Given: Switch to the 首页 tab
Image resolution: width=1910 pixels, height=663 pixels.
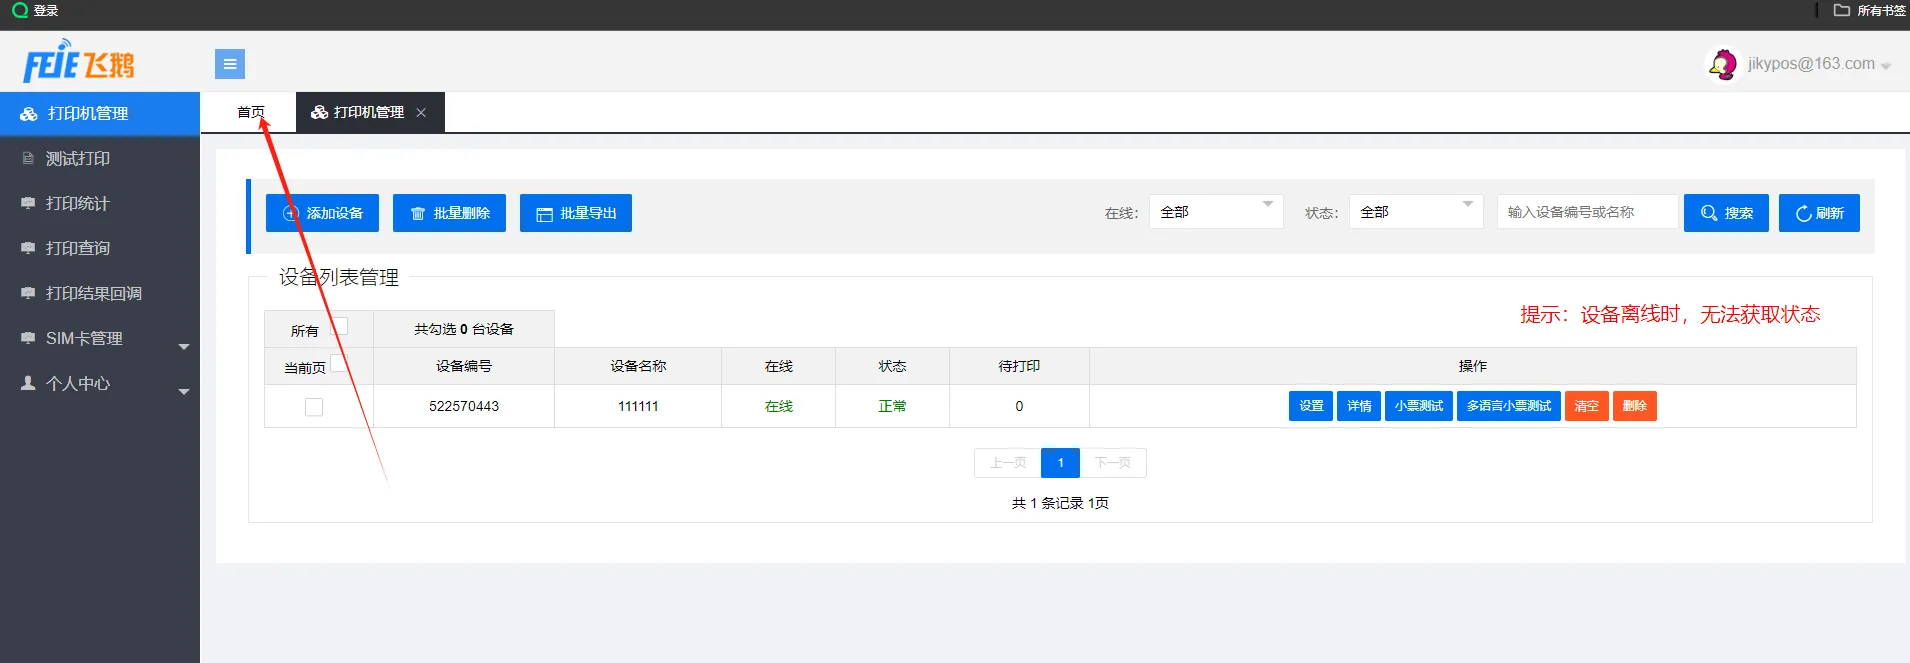Looking at the screenshot, I should click(250, 113).
